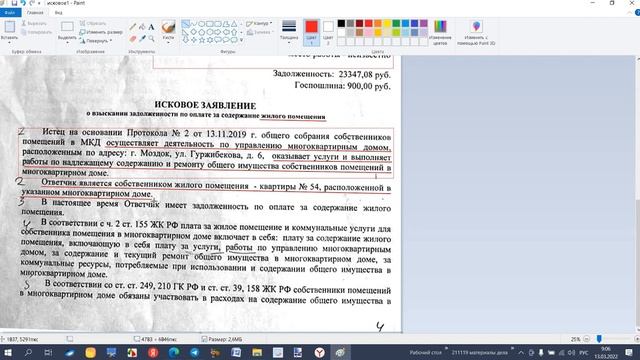Open File Explorer from the taskbar
640x360 pixels.
[x=257, y=352]
